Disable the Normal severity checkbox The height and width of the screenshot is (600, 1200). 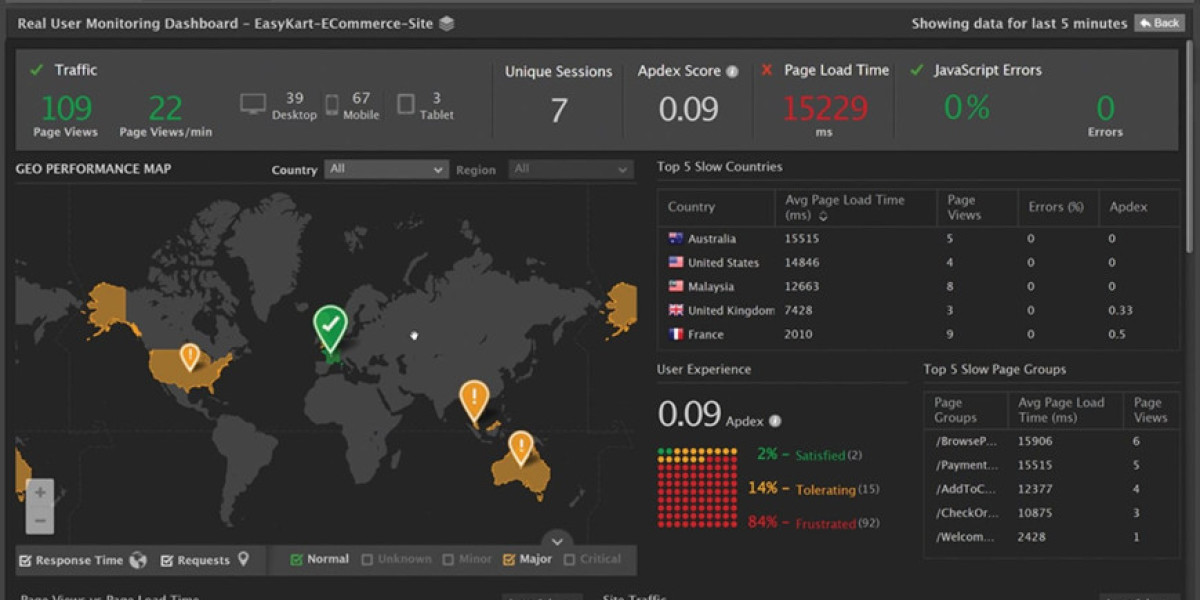pos(296,560)
